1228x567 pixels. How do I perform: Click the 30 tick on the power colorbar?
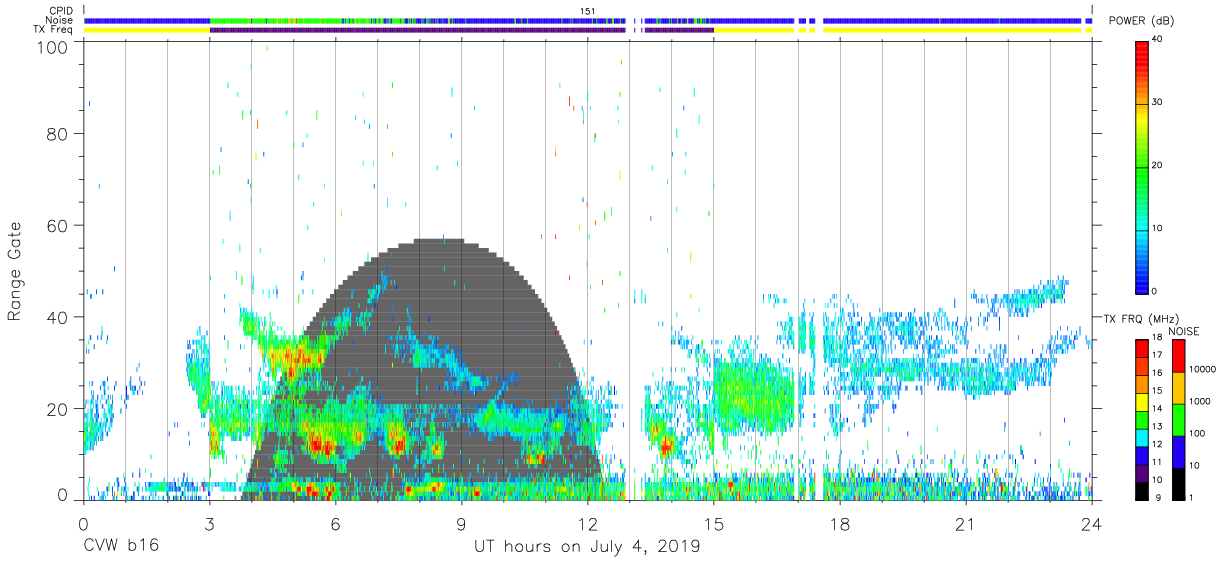coord(1156,102)
